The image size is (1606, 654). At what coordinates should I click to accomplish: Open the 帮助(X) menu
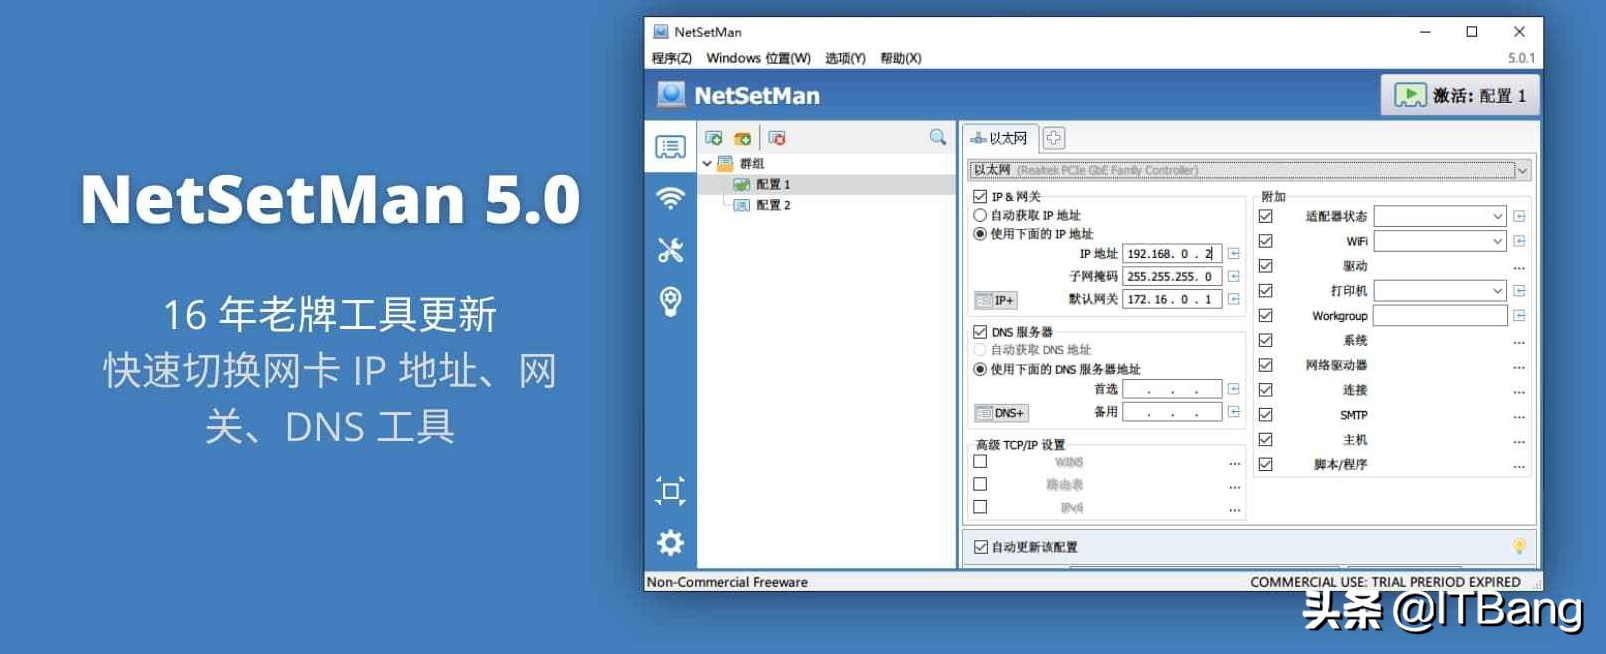click(901, 58)
